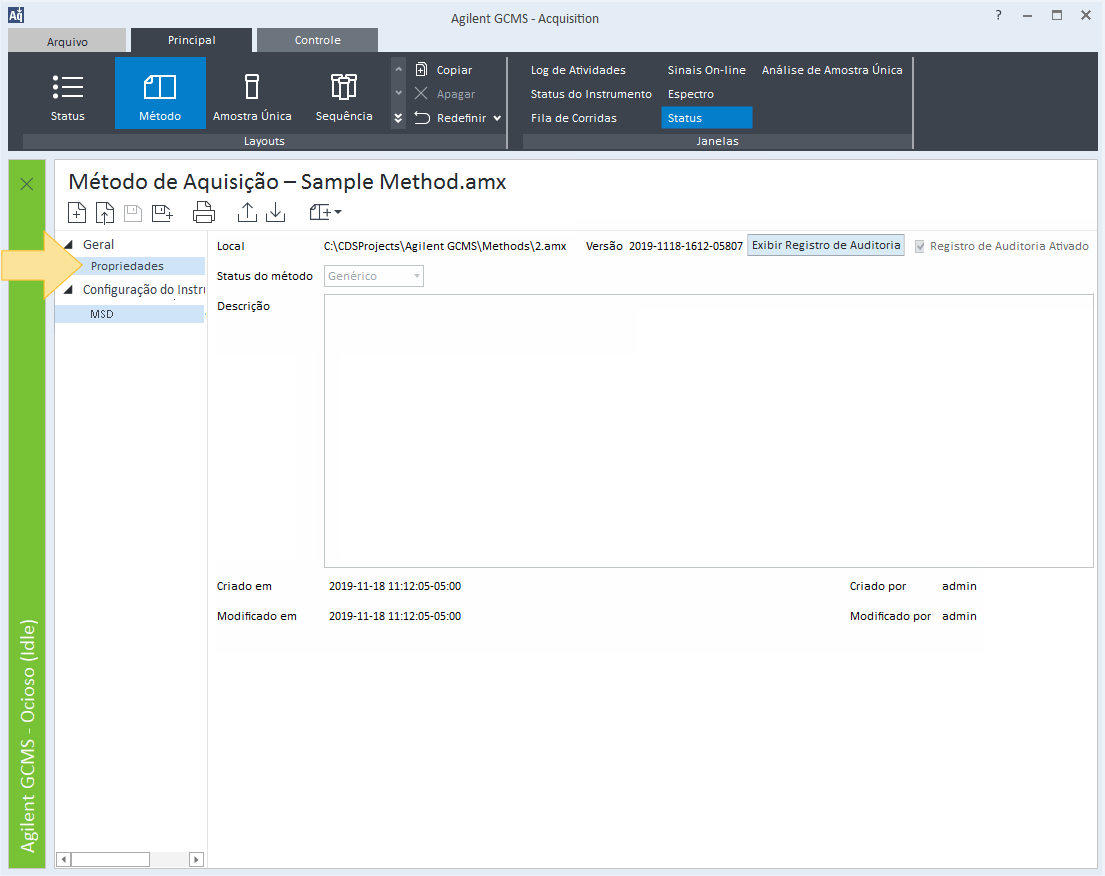Open the Log de Atividades window
The width and height of the screenshot is (1105, 876).
coord(578,70)
